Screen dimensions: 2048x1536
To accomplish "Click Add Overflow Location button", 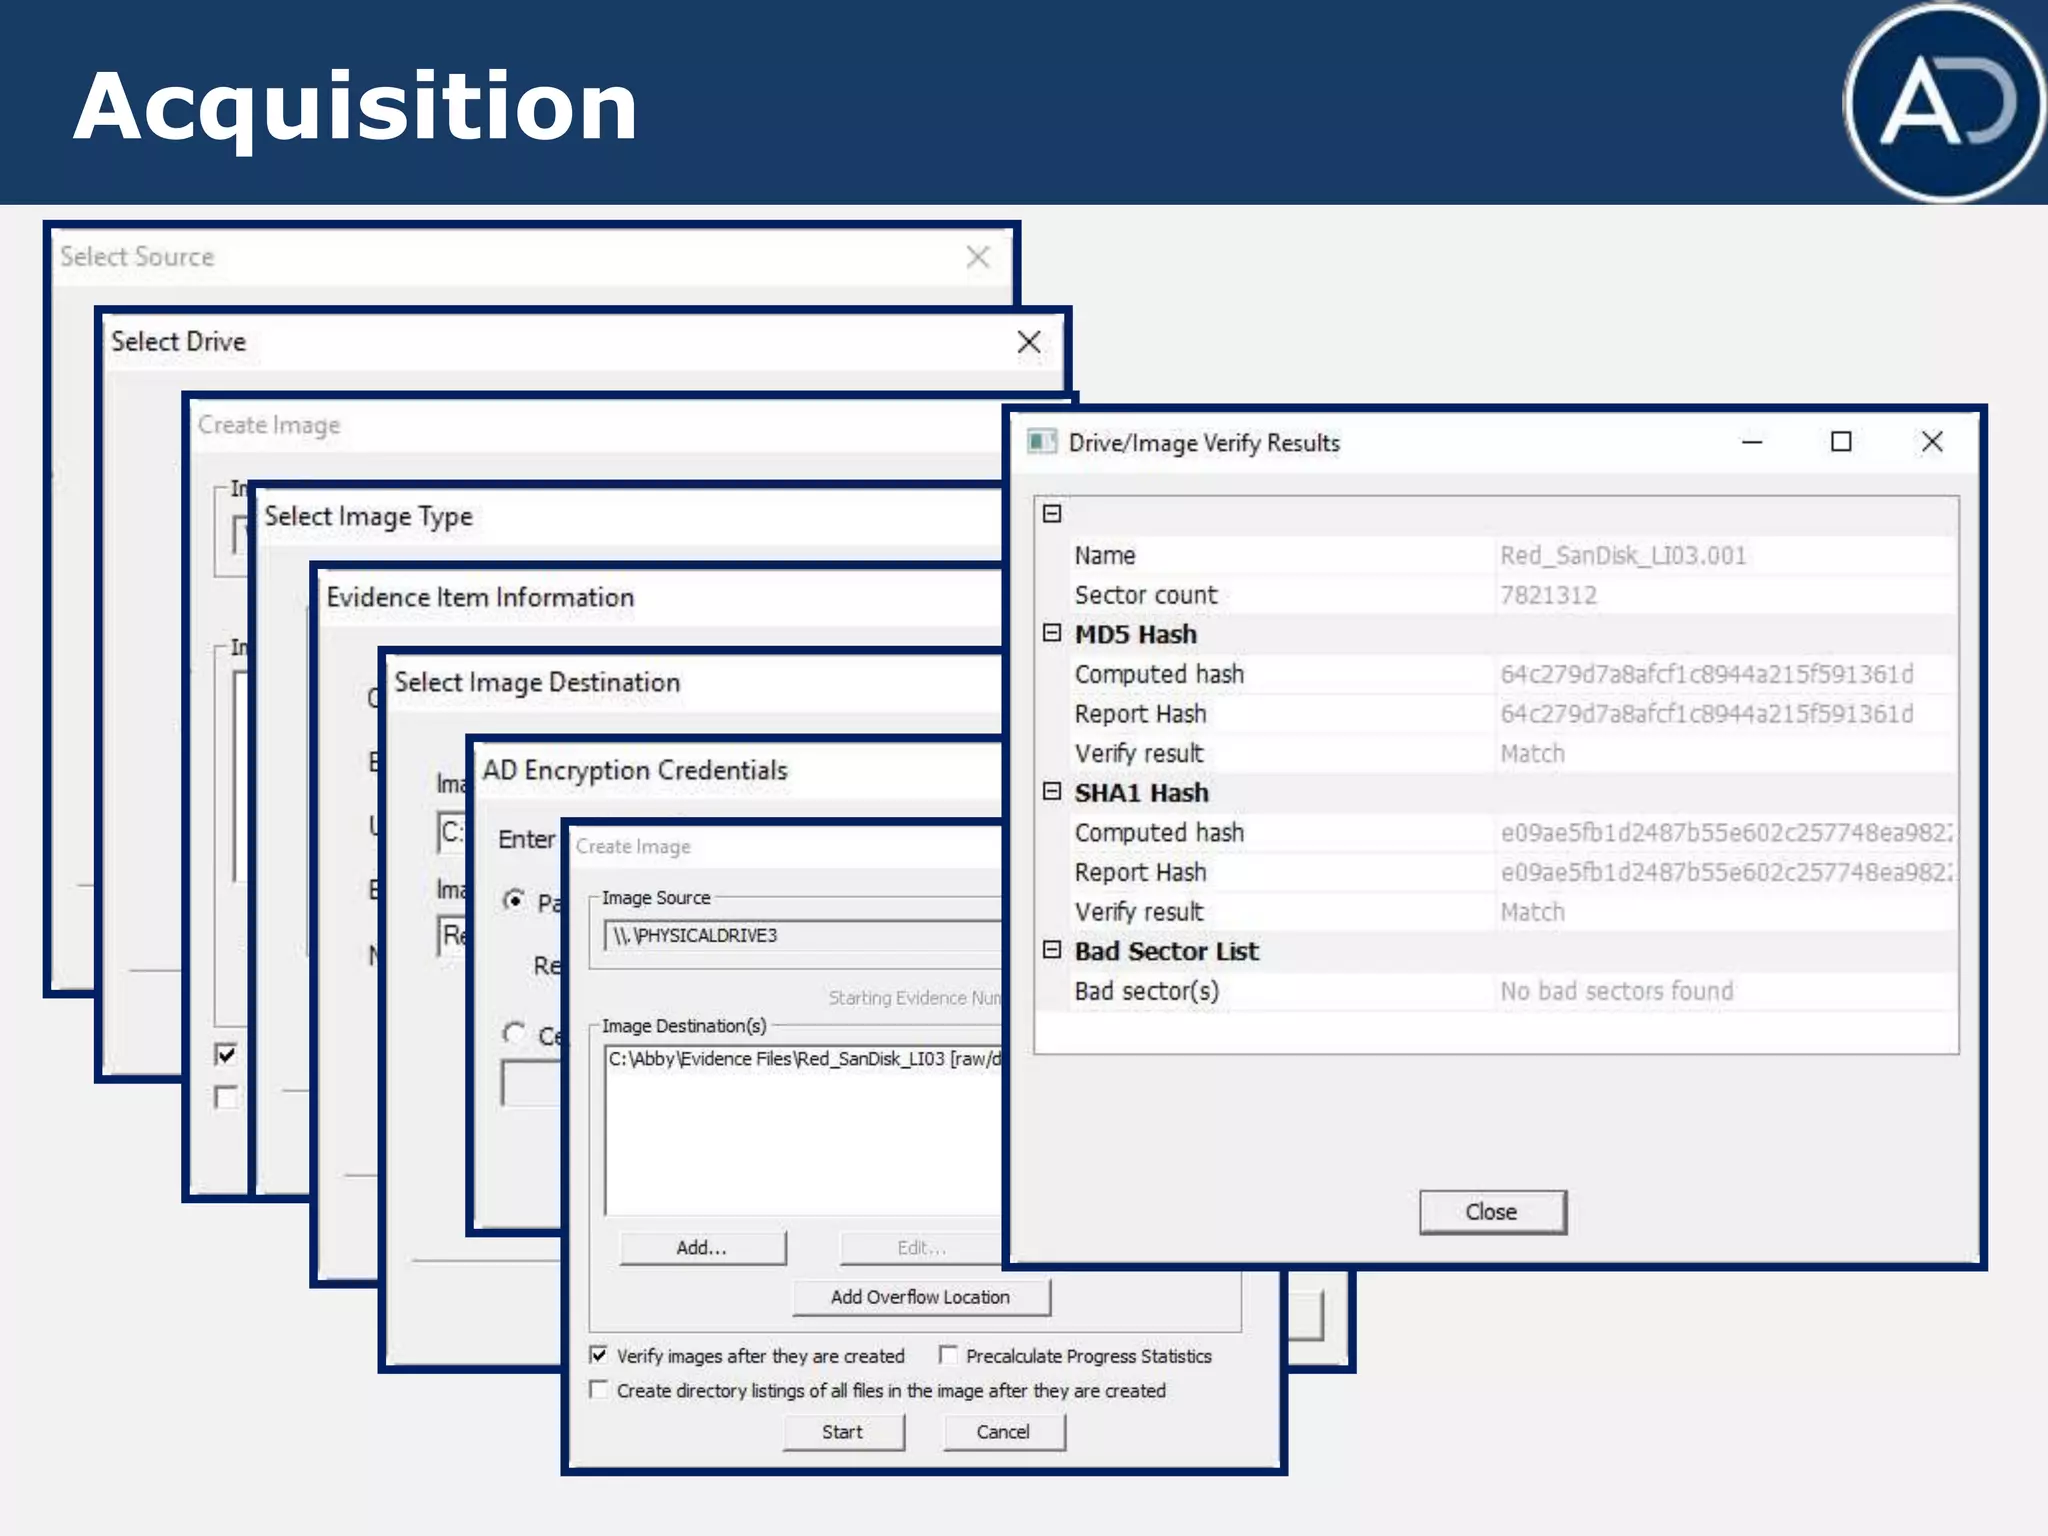I will pyautogui.click(x=921, y=1297).
